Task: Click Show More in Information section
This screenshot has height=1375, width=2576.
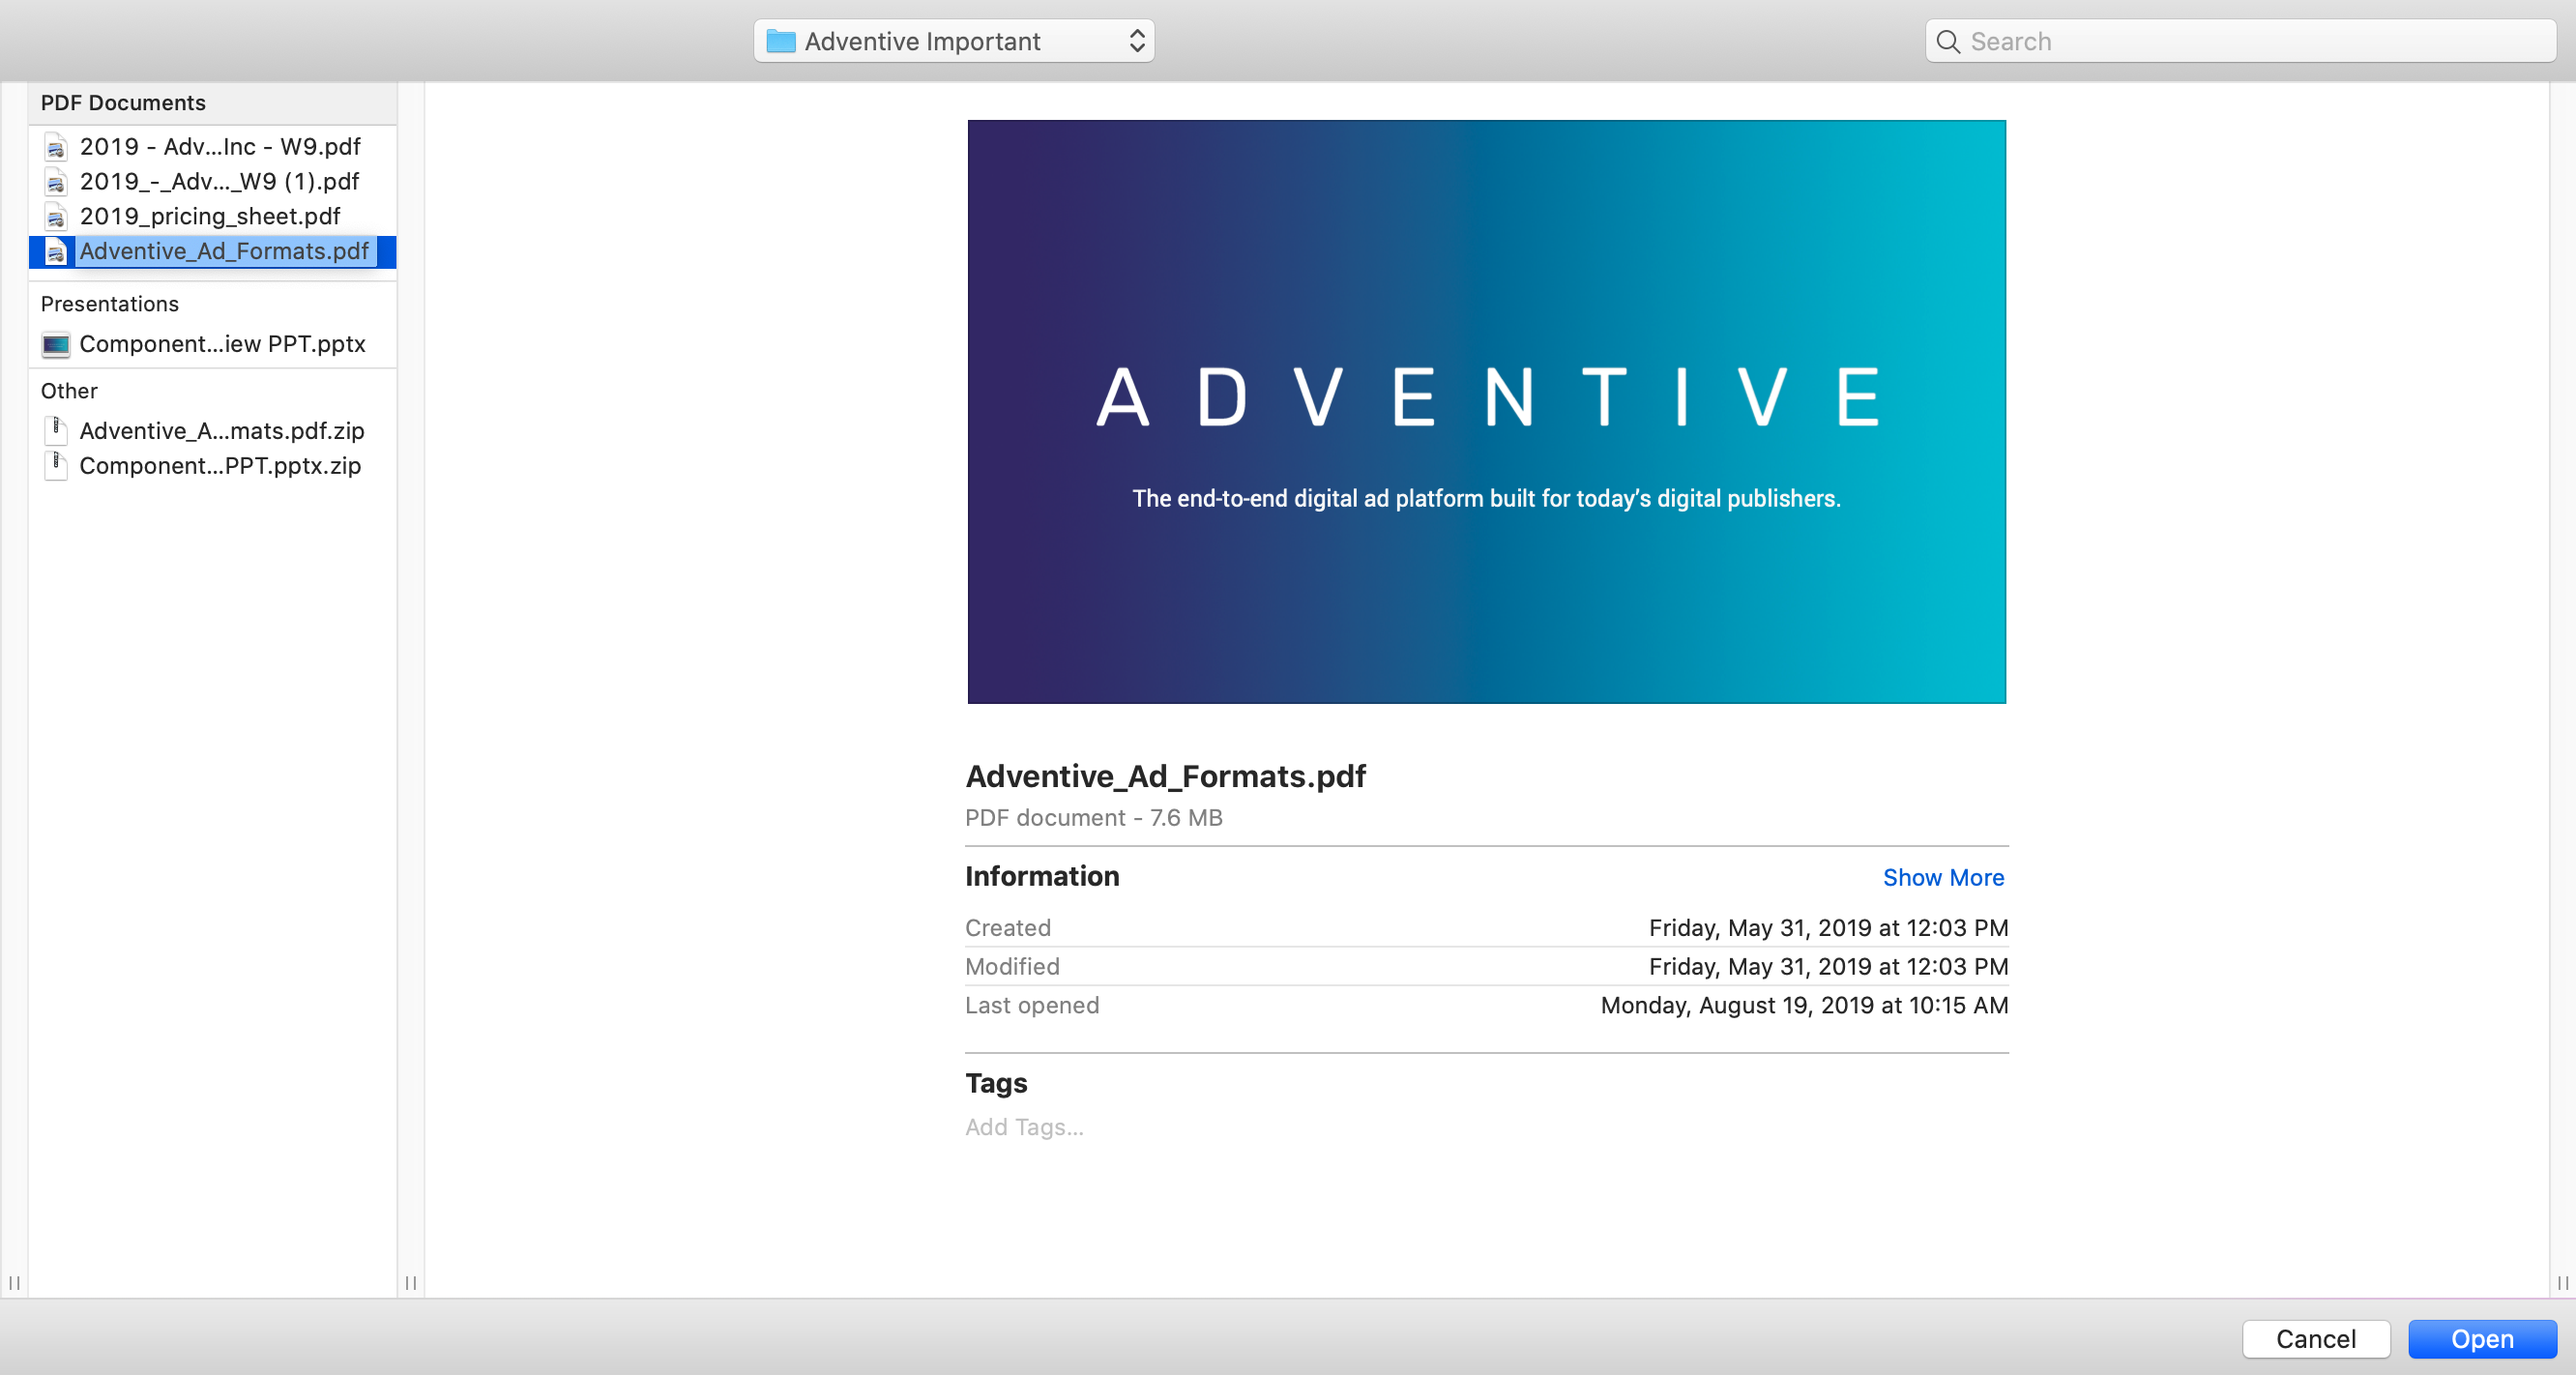Action: click(1943, 878)
